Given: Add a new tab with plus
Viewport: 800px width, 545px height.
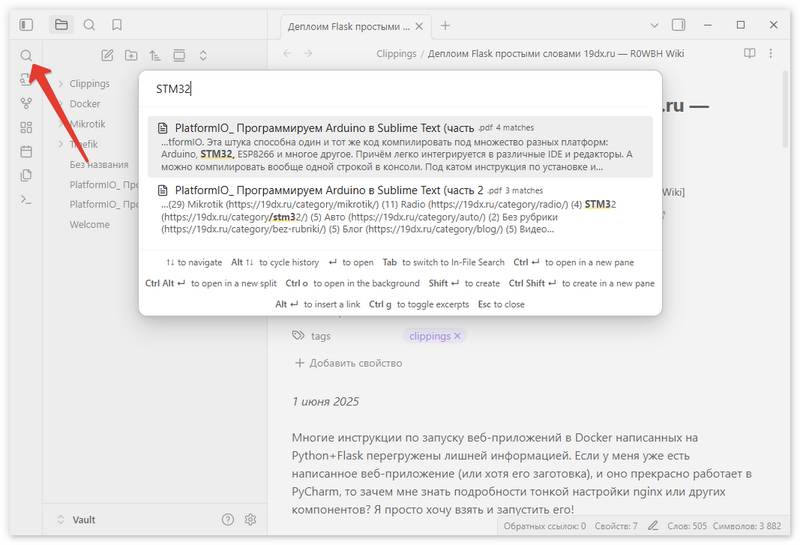Looking at the screenshot, I should pos(445,26).
